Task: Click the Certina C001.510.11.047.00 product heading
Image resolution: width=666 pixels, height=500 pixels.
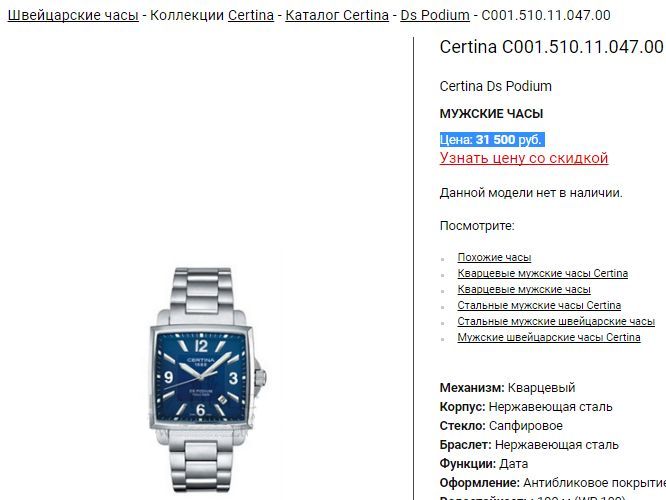Action: coord(551,47)
